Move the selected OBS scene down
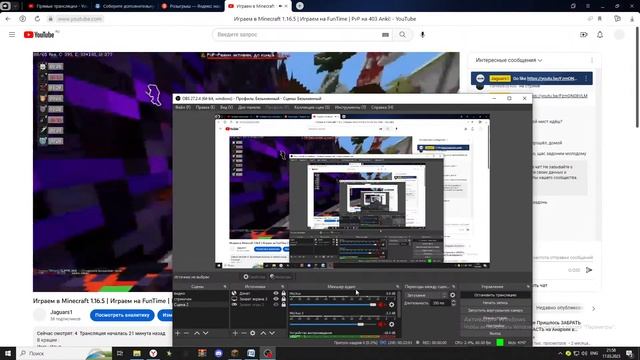Image resolution: width=640 pixels, height=360 pixels. point(205,333)
